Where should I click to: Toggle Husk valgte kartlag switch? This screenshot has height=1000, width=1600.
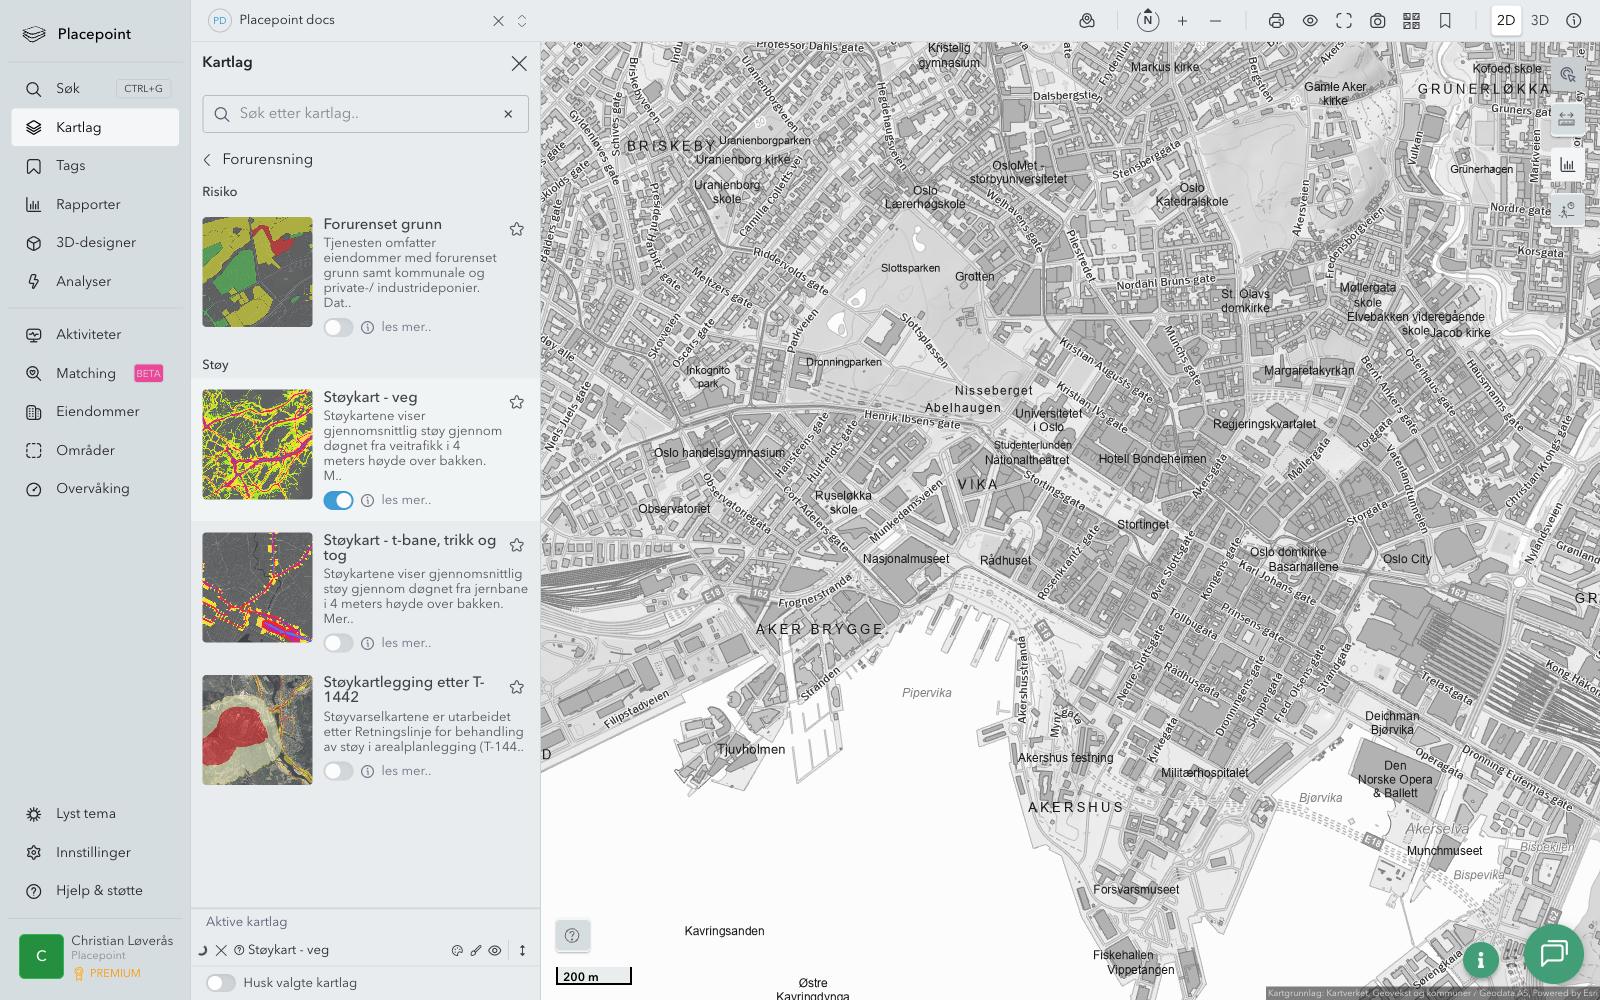coord(221,983)
